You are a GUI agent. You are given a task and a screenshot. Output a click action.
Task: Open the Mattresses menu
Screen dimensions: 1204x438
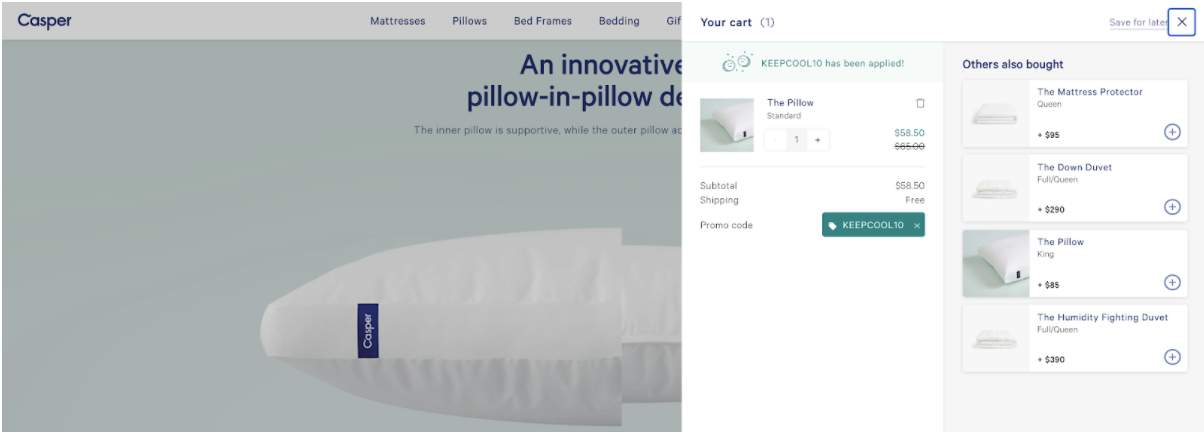pyautogui.click(x=397, y=21)
